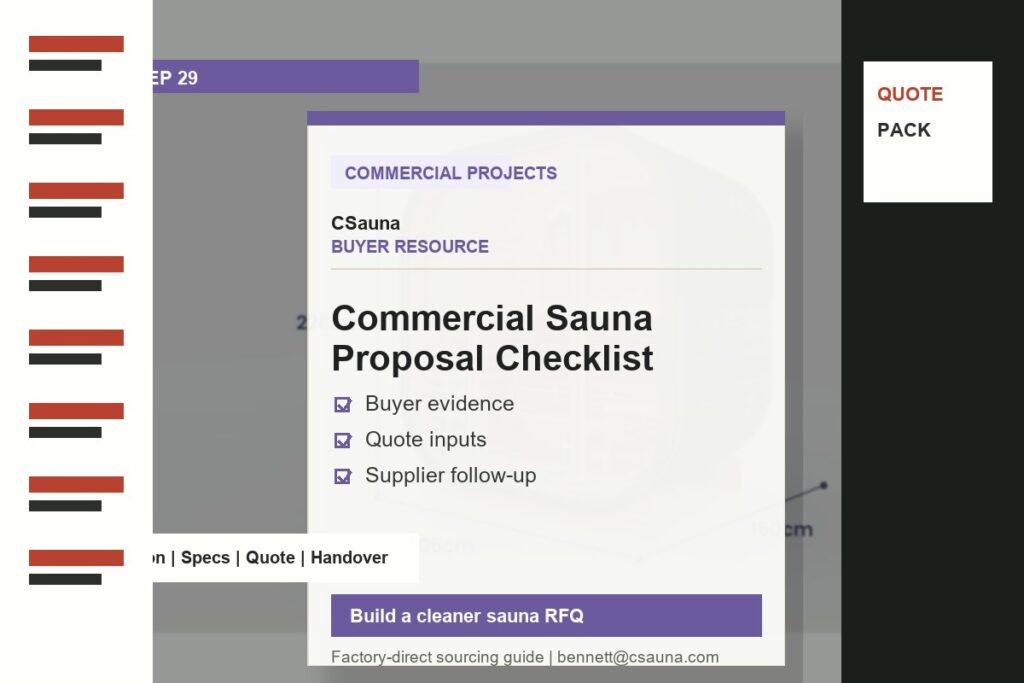Click the 'Handover' step label
This screenshot has width=1024, height=683.
click(x=349, y=558)
